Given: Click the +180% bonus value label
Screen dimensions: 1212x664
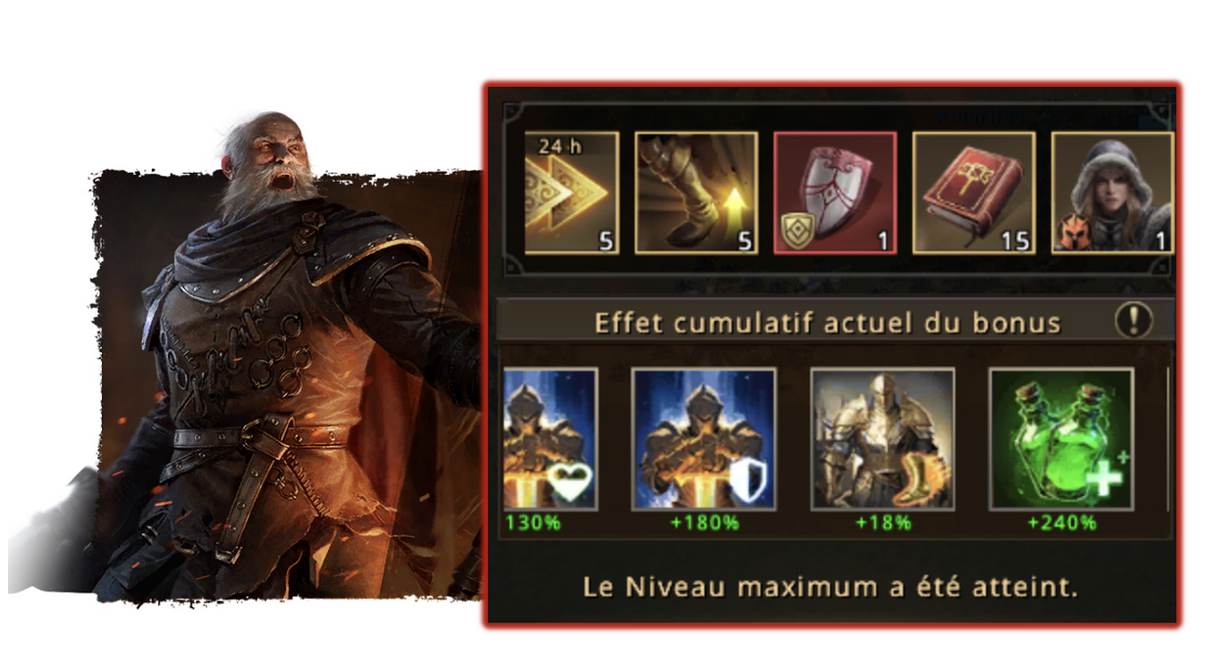Looking at the screenshot, I should [x=706, y=523].
